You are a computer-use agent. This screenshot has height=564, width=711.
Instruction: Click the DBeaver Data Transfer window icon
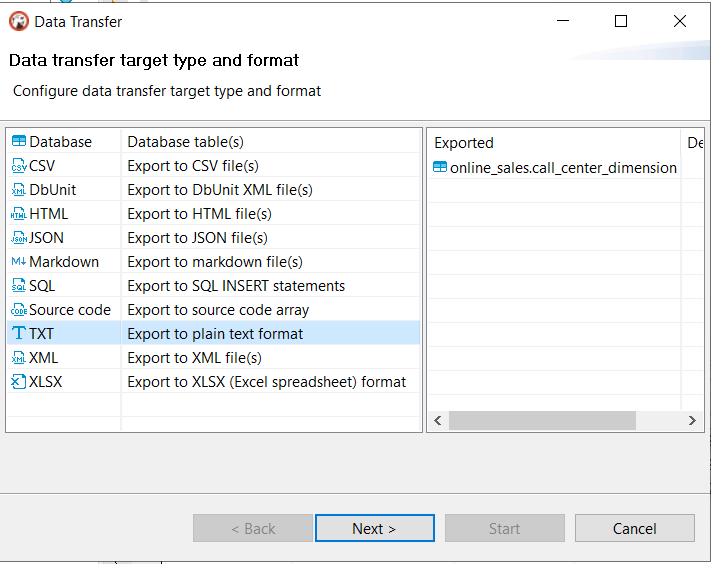coord(19,21)
